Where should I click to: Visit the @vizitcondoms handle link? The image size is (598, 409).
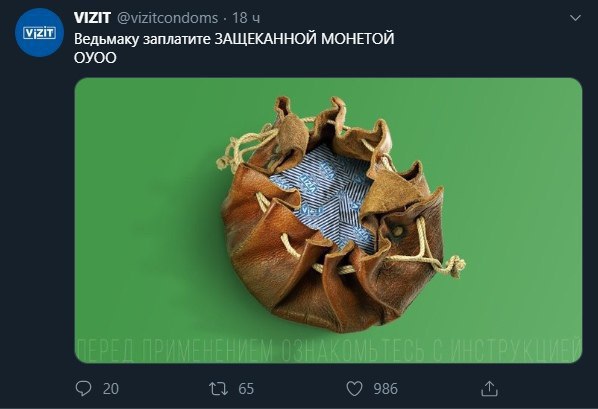click(167, 18)
